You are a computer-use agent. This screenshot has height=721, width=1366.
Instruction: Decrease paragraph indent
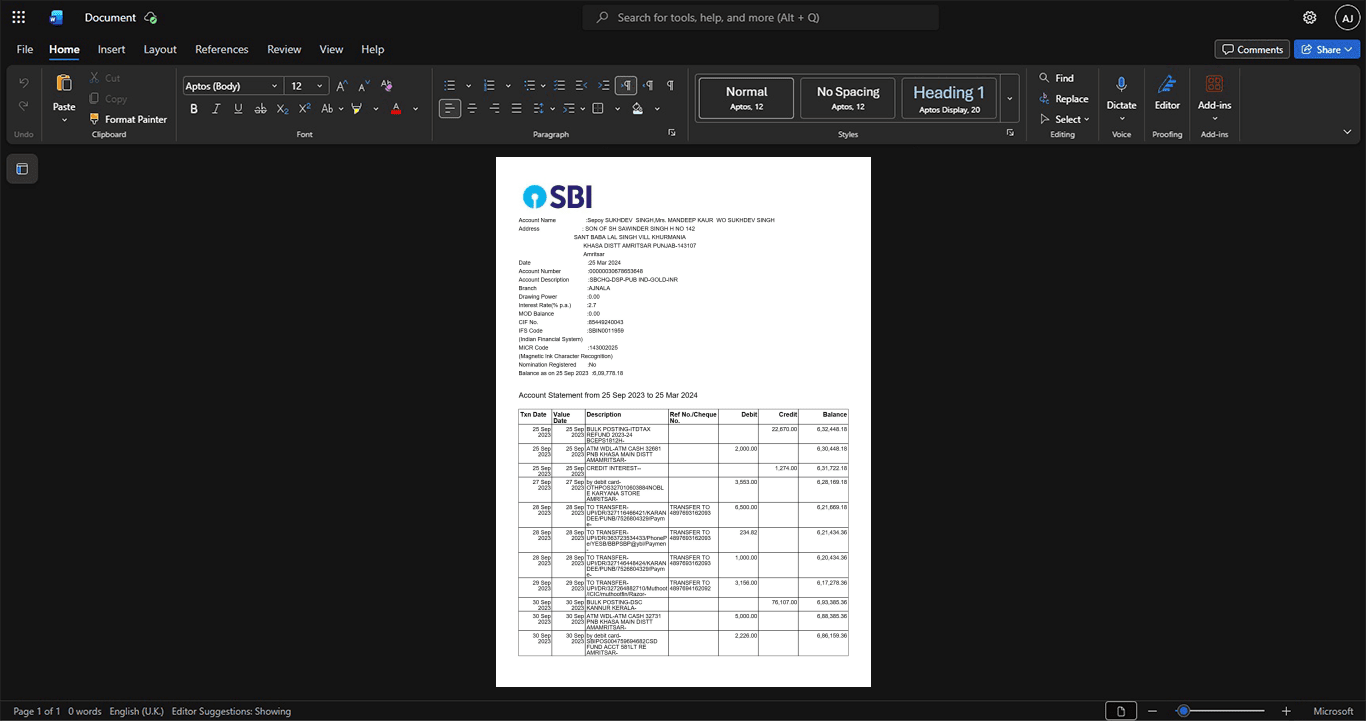(582, 86)
